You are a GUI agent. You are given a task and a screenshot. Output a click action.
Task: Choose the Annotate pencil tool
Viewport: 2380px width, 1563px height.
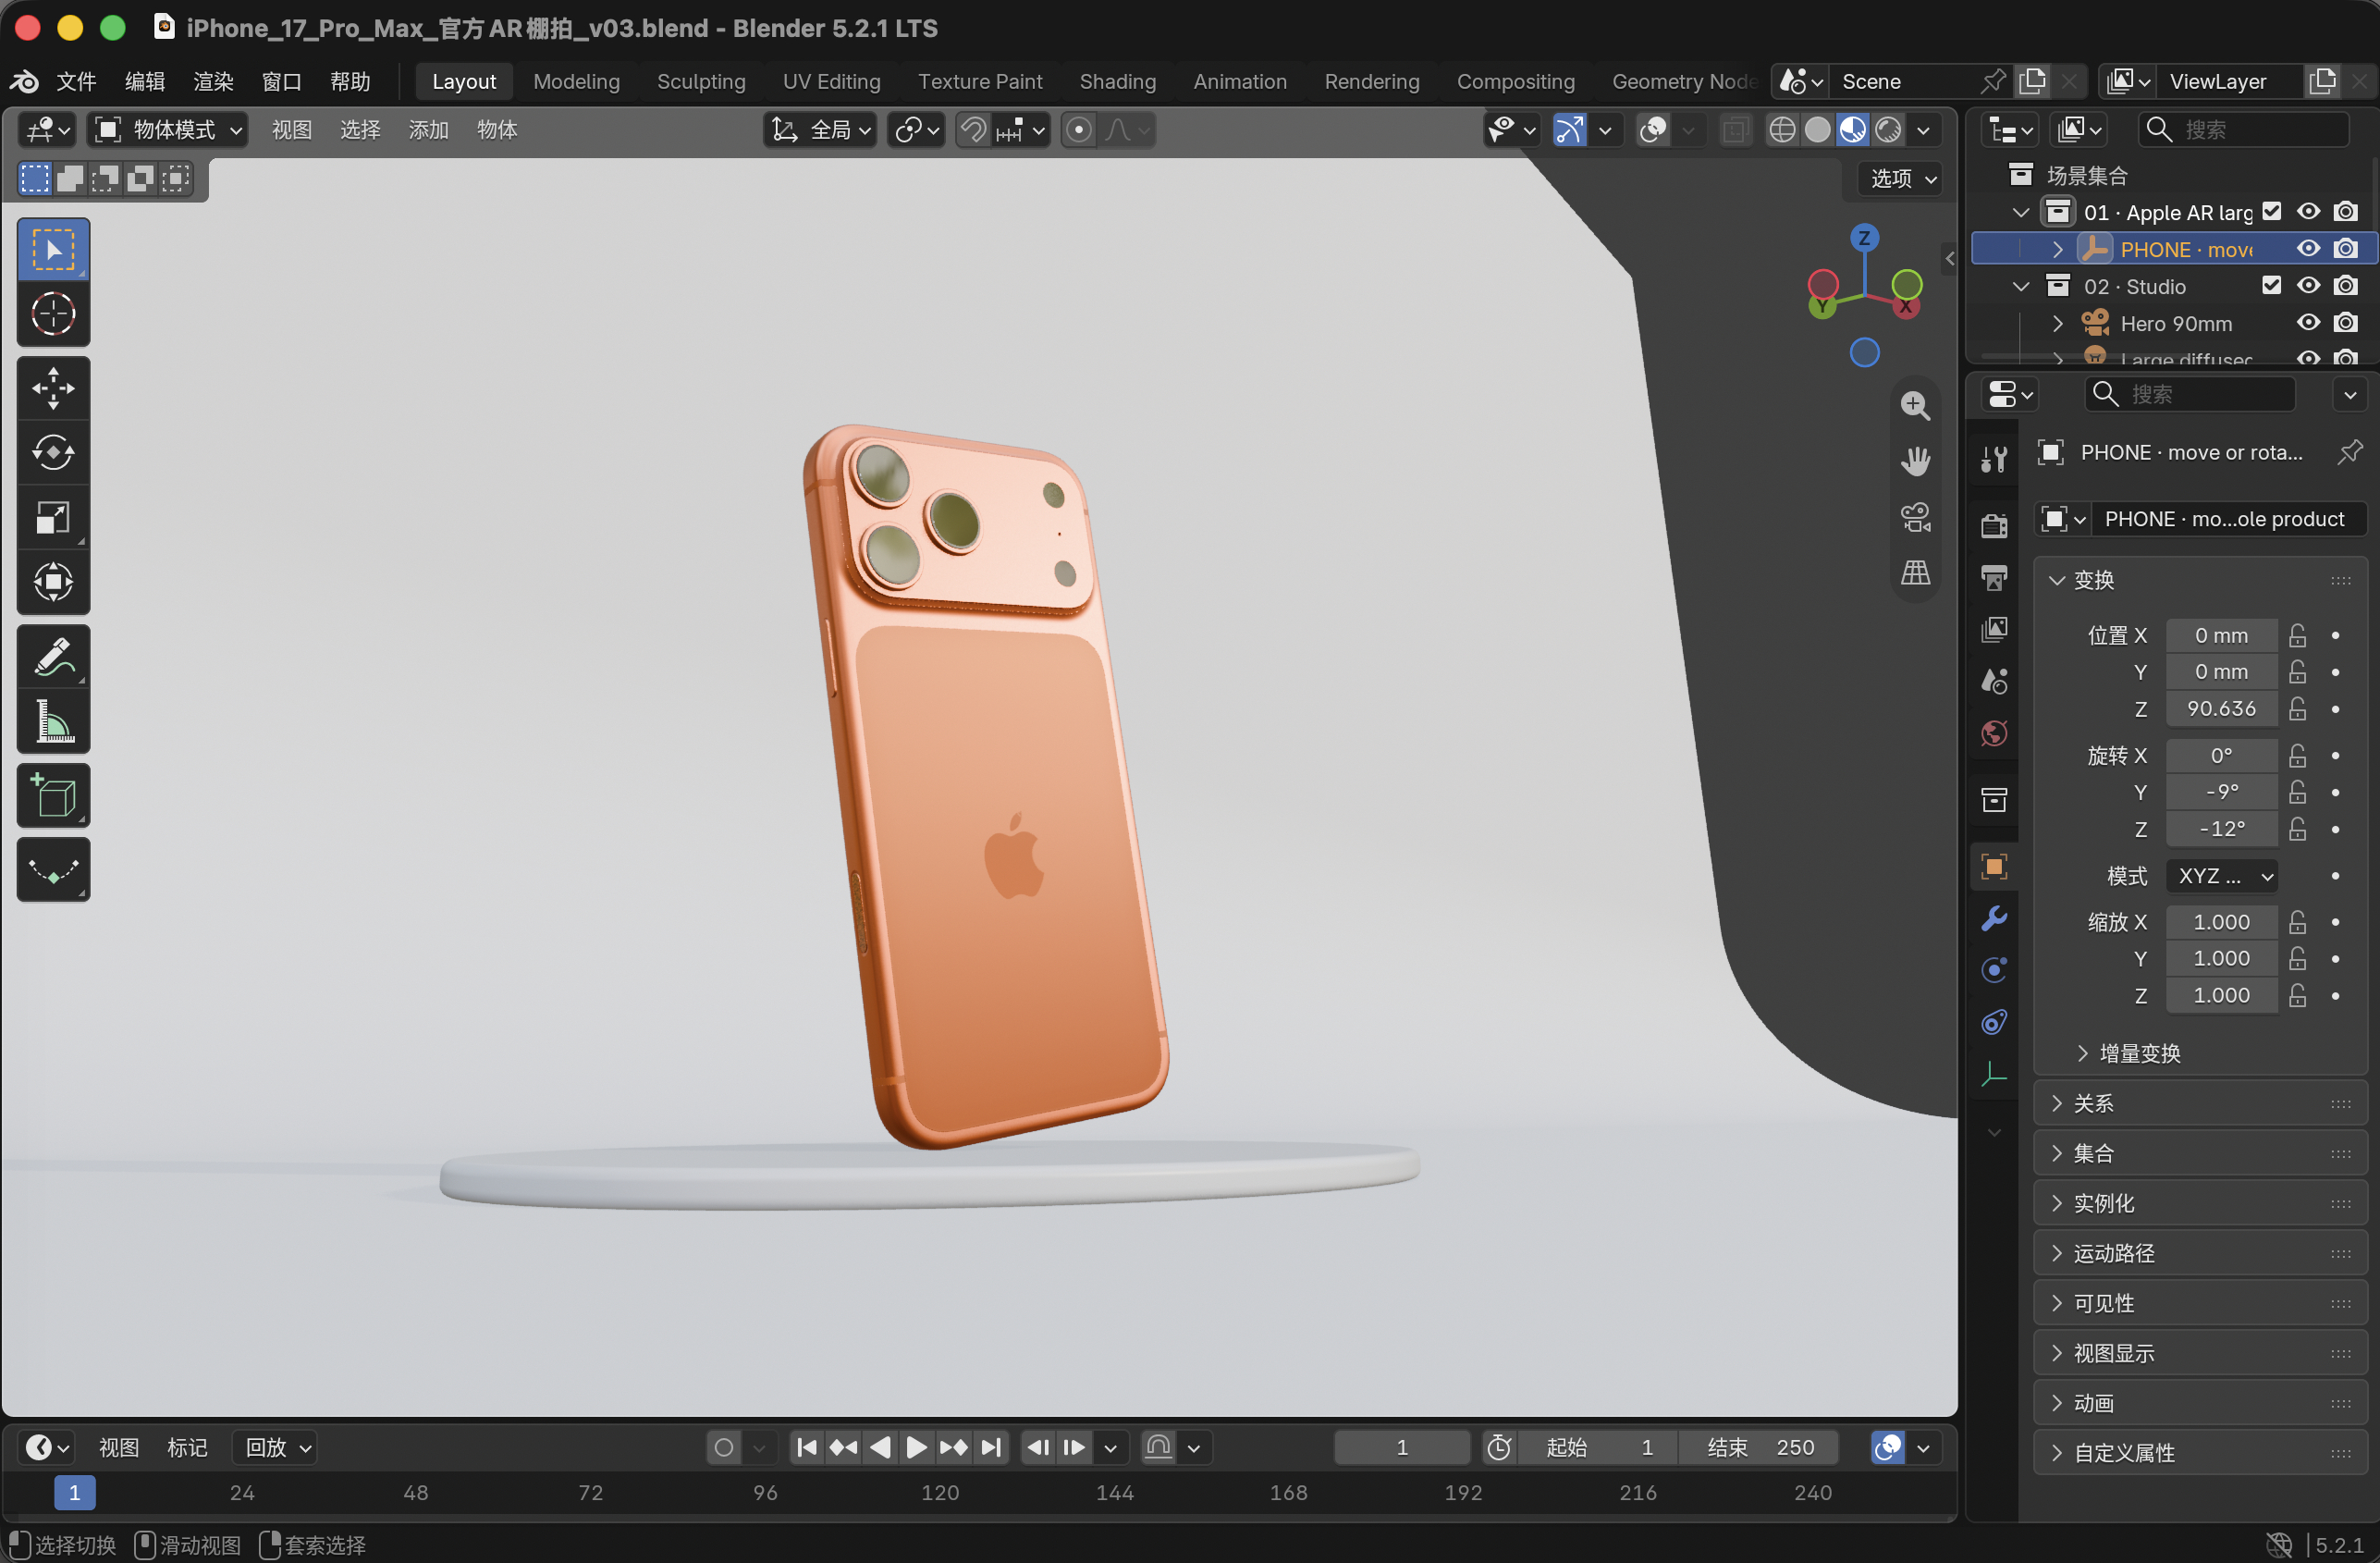pos(53,657)
